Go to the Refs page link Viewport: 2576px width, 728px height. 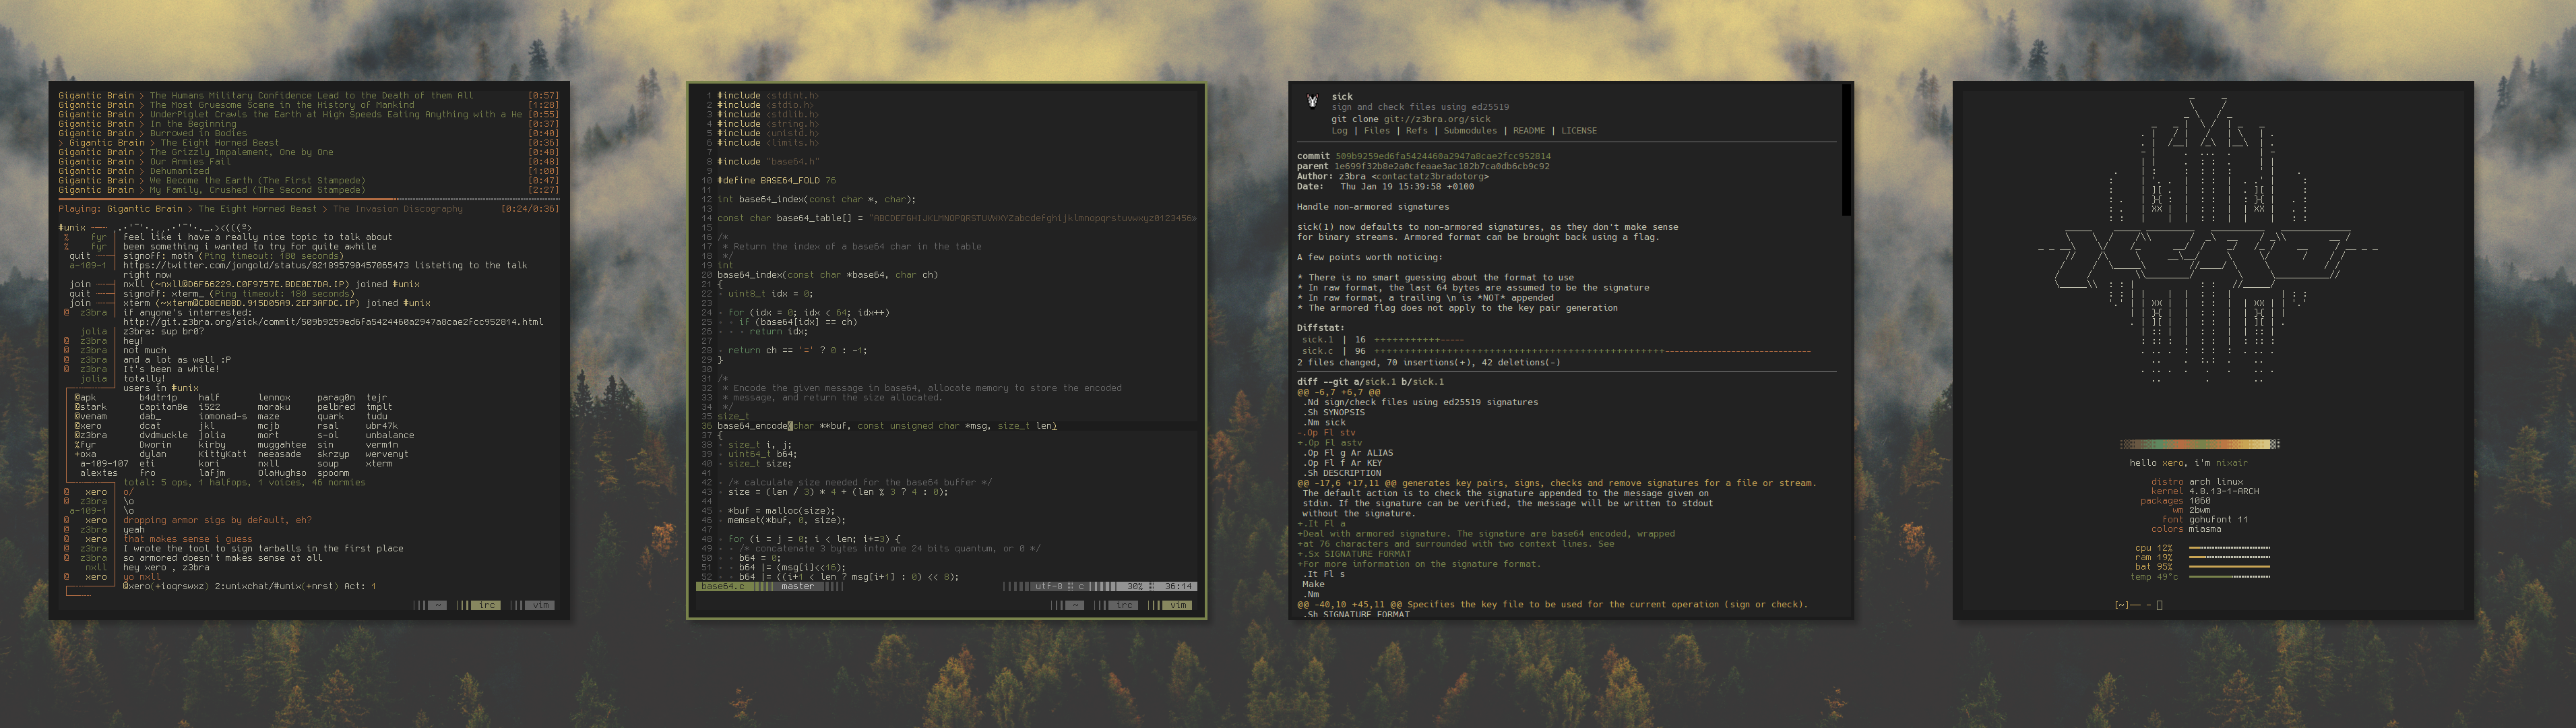(x=1416, y=131)
